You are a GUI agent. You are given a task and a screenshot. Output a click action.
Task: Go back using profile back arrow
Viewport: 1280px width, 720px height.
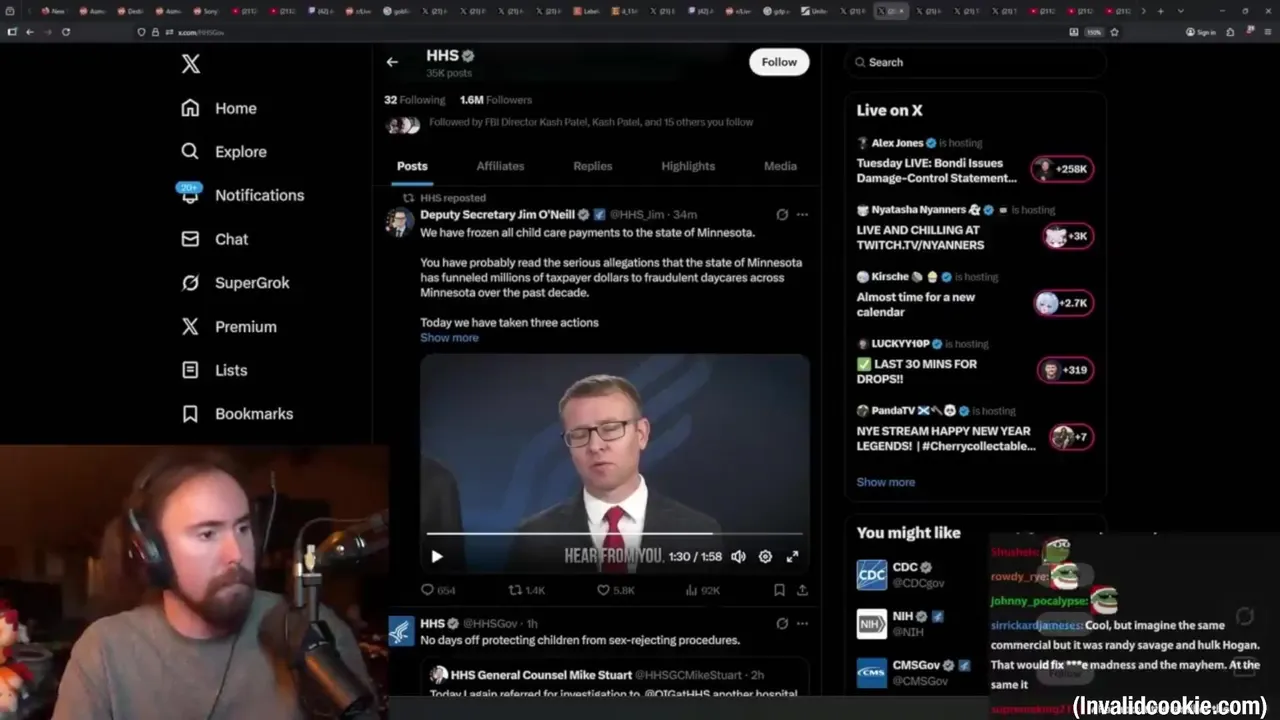tap(392, 62)
